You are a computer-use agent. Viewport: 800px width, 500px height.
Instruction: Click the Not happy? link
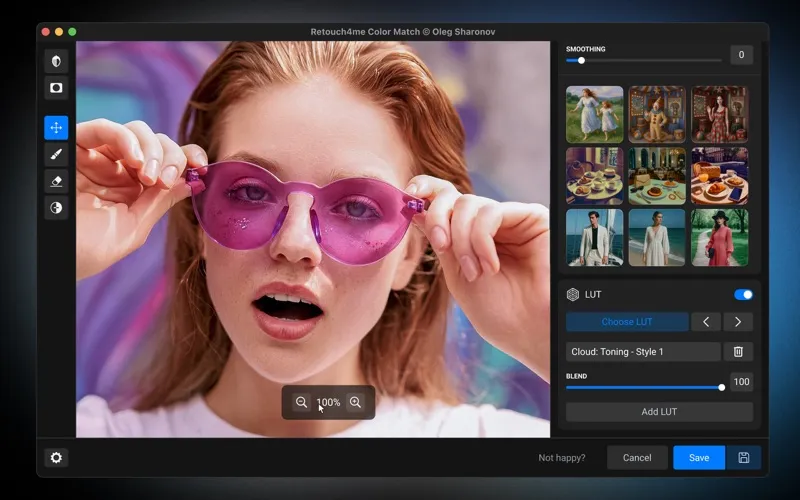562,458
